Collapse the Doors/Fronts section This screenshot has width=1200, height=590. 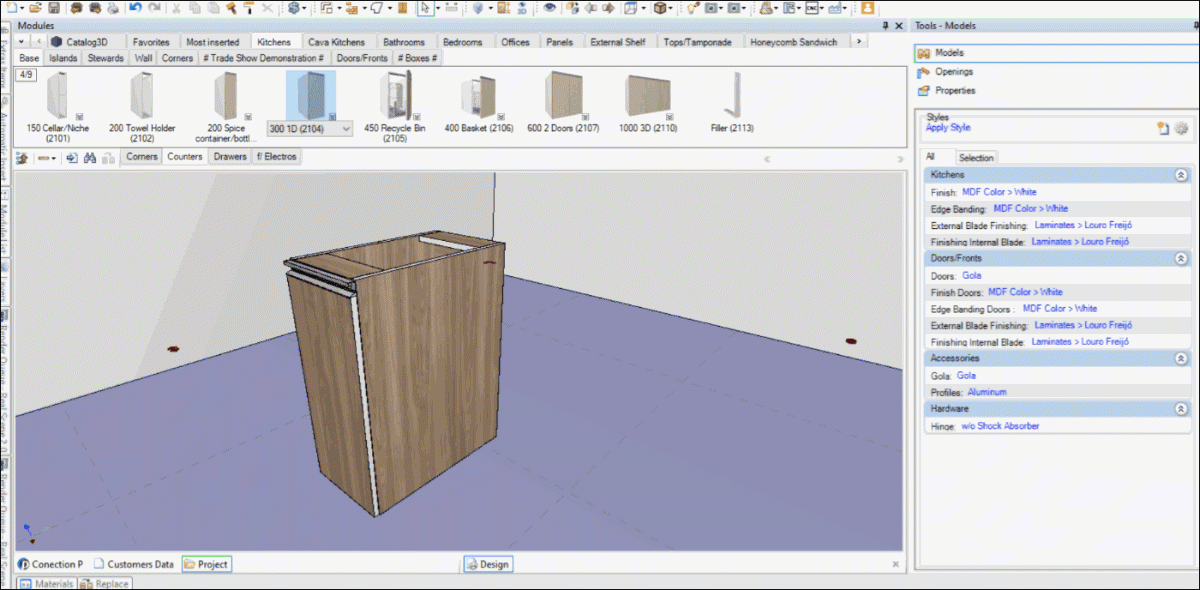point(1181,258)
